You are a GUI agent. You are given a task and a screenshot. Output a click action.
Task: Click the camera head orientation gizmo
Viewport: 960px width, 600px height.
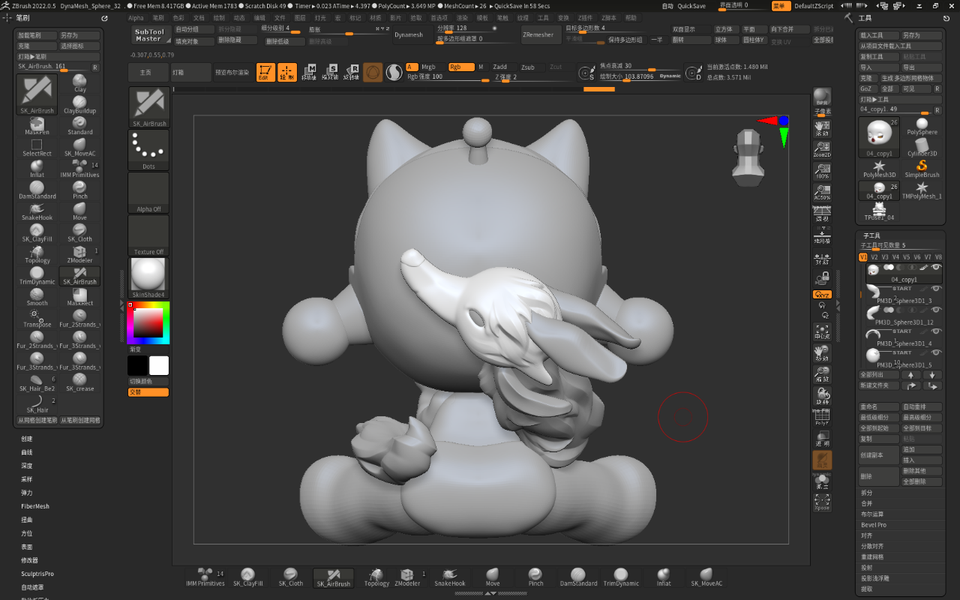(x=748, y=157)
